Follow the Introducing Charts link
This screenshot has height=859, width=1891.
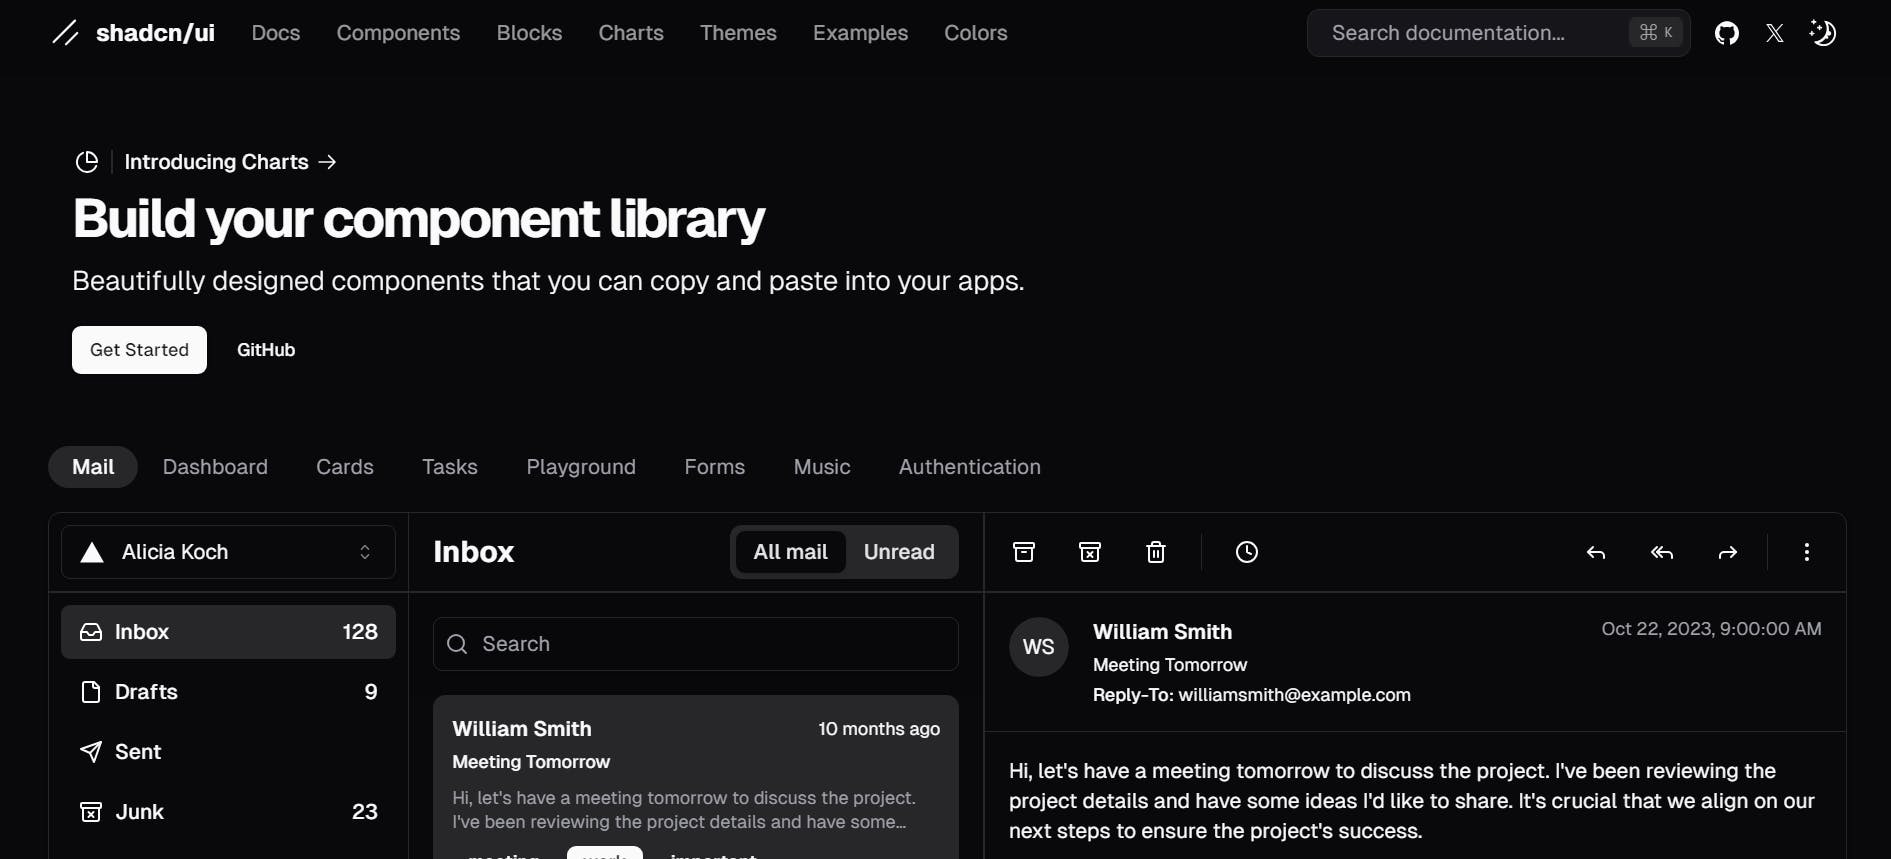click(217, 162)
